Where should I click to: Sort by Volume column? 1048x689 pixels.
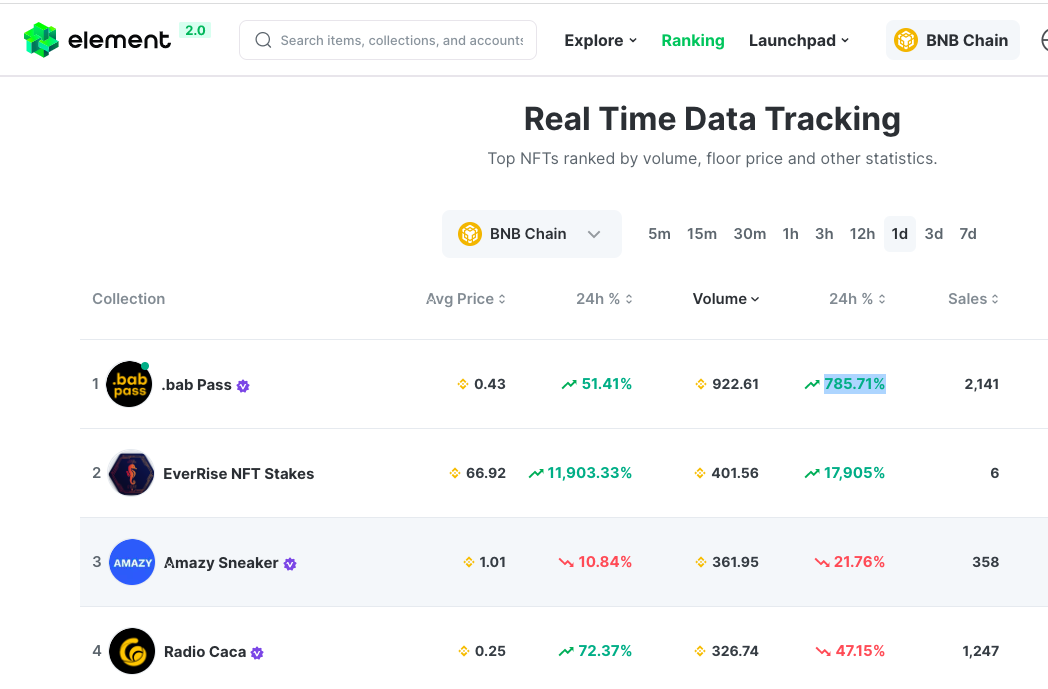point(726,299)
